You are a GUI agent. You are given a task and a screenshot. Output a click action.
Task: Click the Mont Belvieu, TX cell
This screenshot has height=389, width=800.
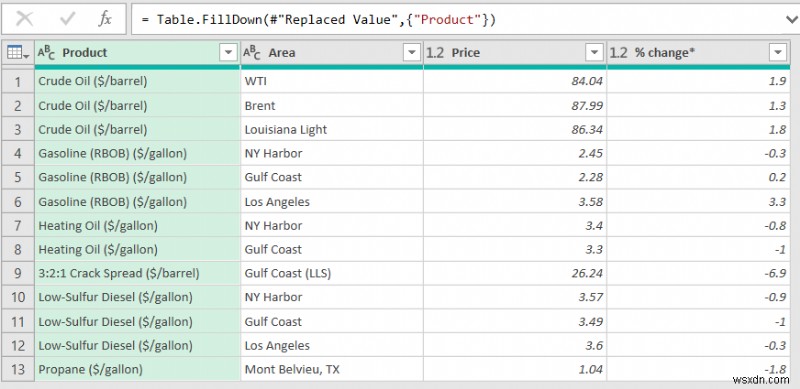click(332, 369)
